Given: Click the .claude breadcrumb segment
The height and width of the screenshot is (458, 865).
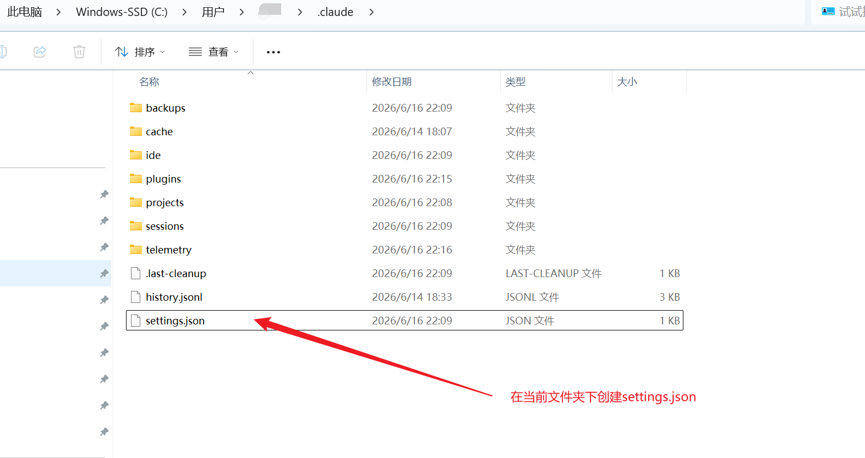Looking at the screenshot, I should (335, 12).
